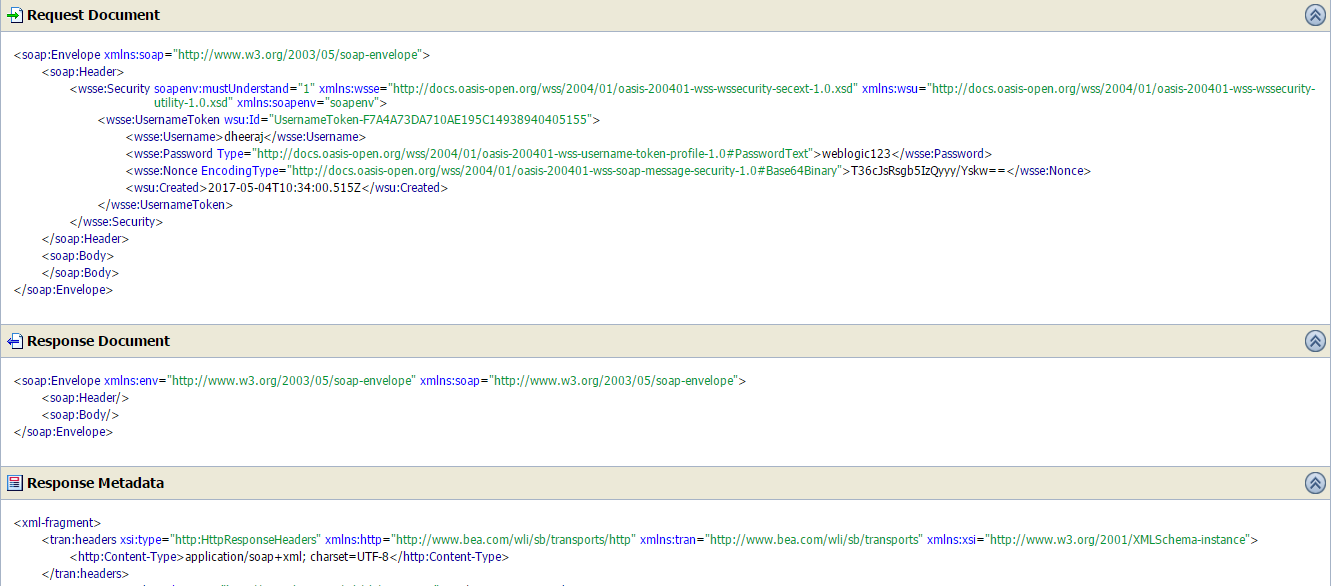
Task: Click the green arrow icon beside Request Document
Action: click(x=14, y=14)
